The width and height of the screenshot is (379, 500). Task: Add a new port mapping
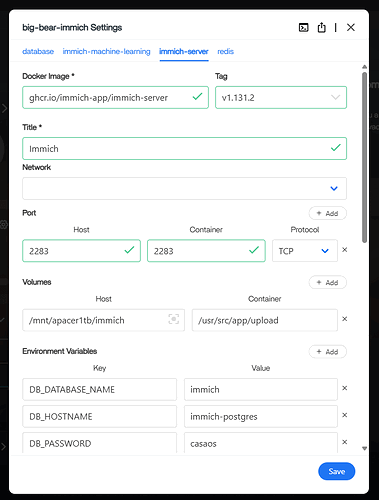[328, 213]
